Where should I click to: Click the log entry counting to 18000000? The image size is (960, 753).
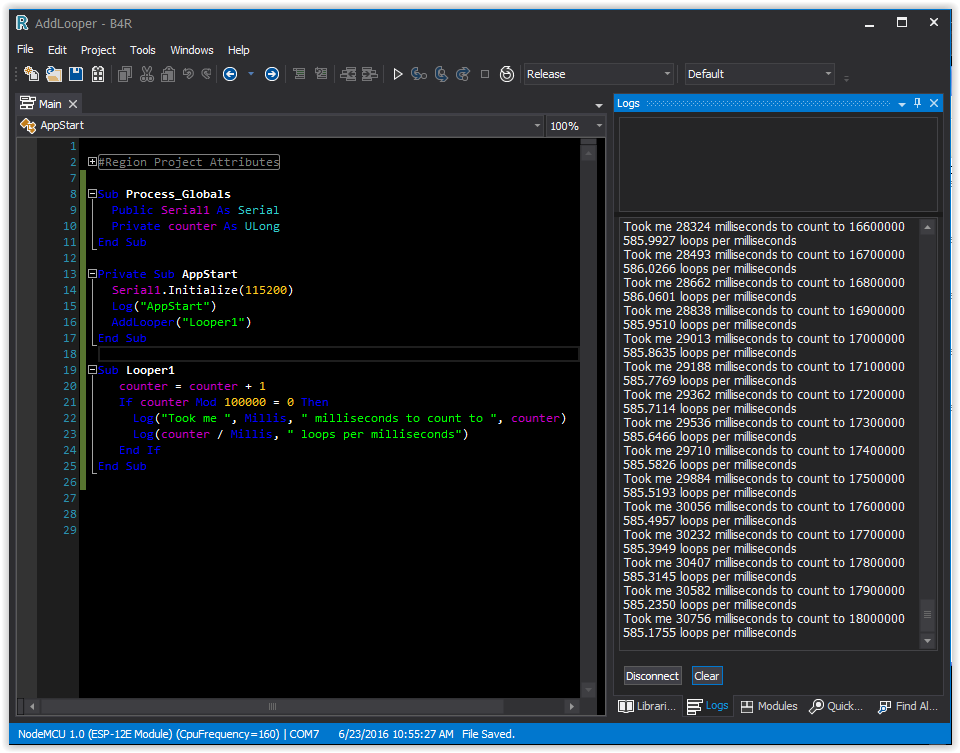pyautogui.click(x=764, y=619)
